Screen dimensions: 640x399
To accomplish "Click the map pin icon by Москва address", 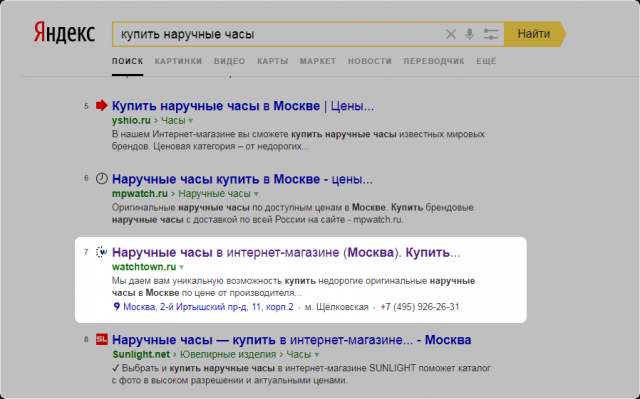I will point(116,306).
